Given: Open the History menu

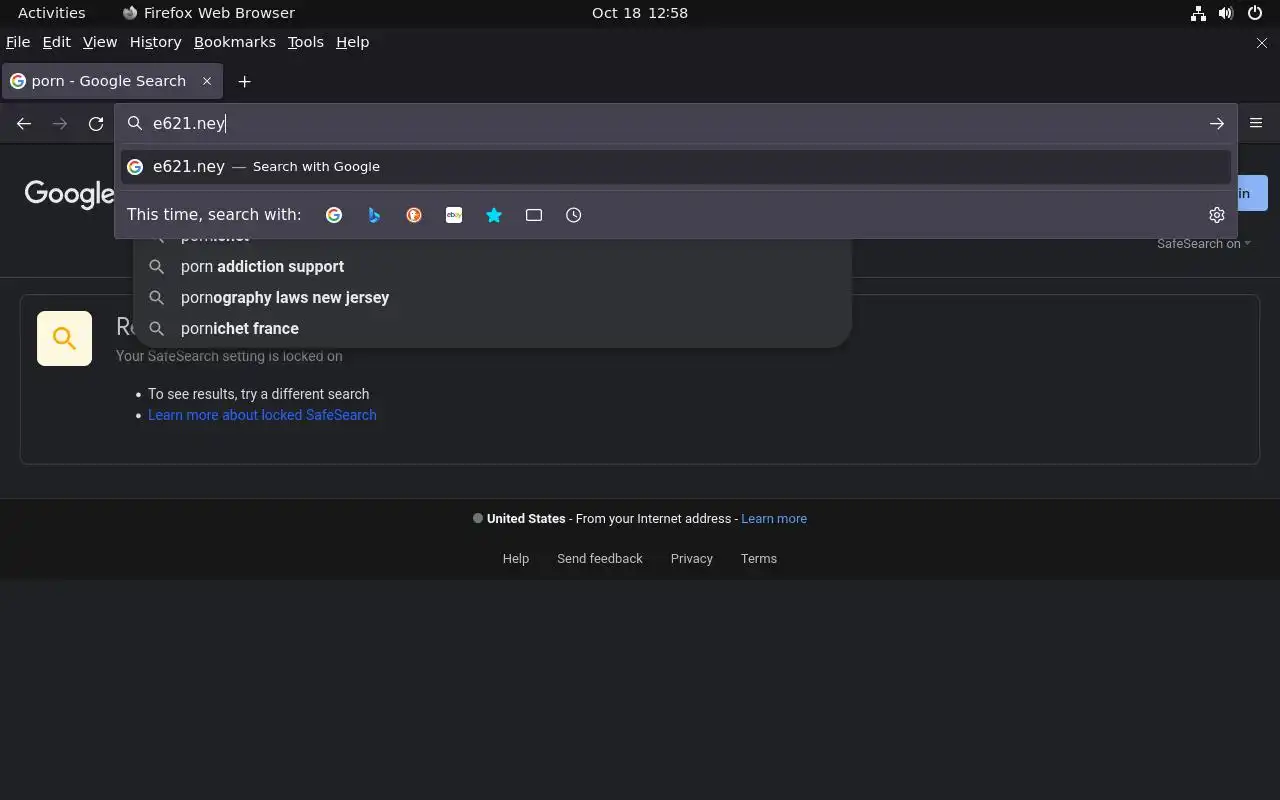Looking at the screenshot, I should click(x=155, y=42).
